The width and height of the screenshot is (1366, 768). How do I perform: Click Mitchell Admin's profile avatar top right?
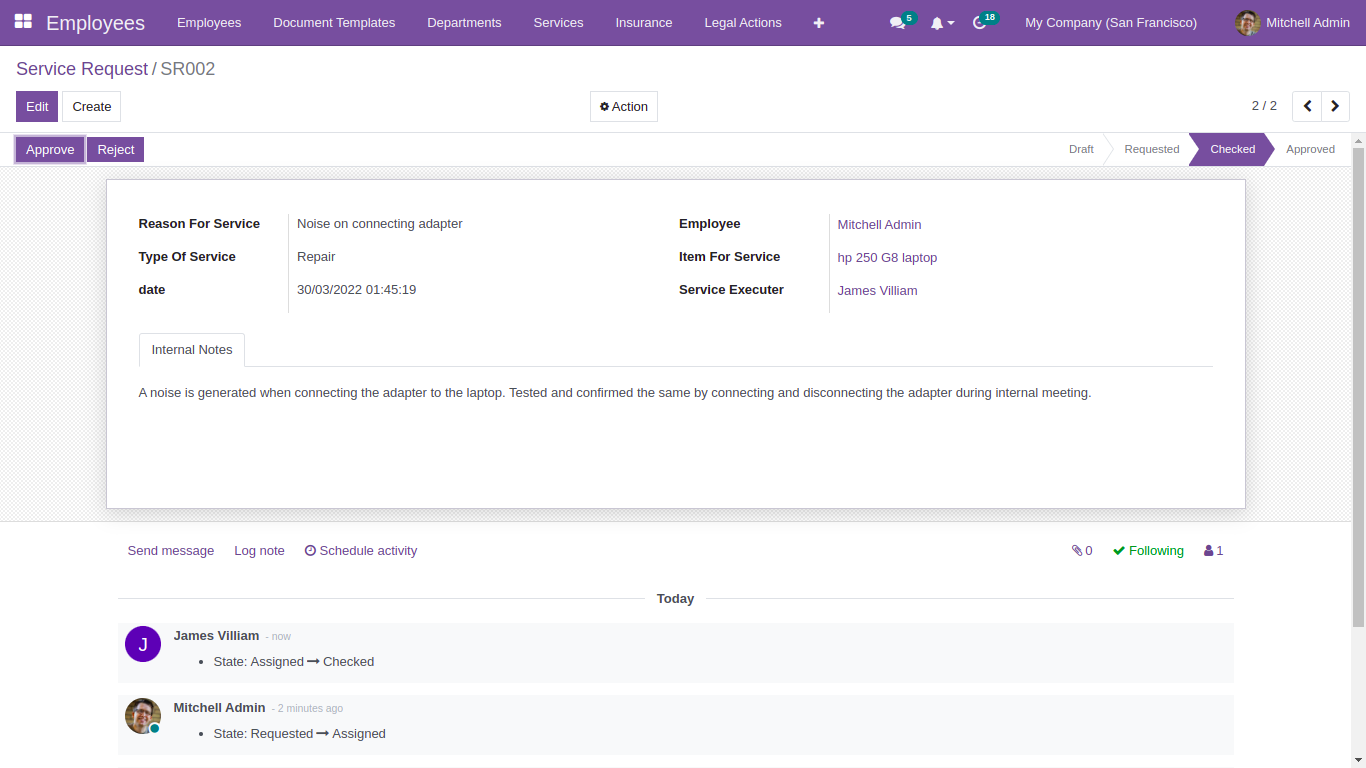1247,22
